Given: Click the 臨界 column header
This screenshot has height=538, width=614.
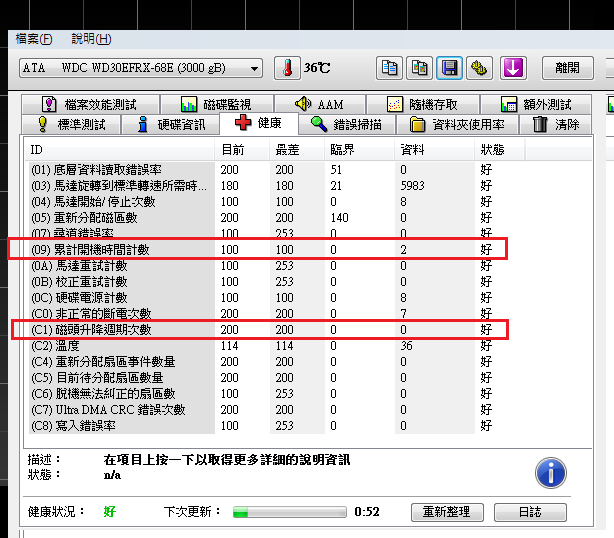Looking at the screenshot, I should 359,150.
